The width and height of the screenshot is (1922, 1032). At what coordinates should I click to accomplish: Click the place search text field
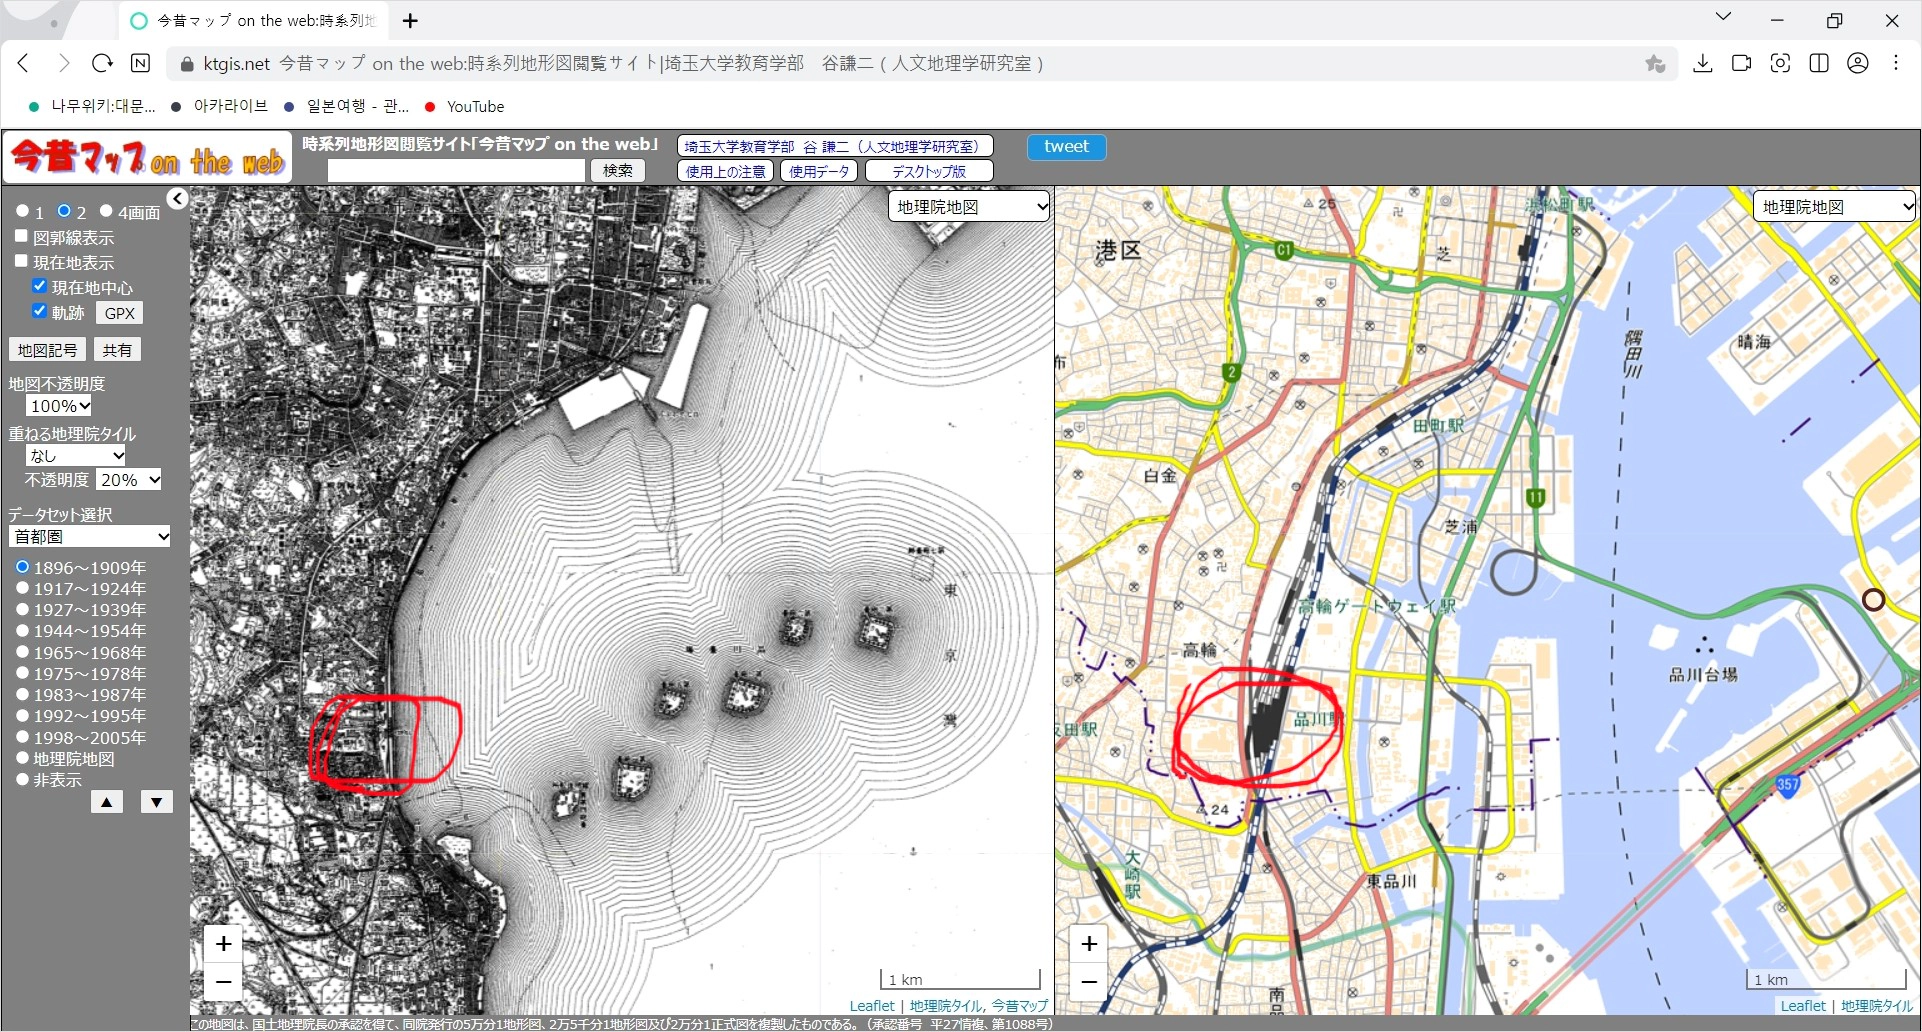coord(456,171)
